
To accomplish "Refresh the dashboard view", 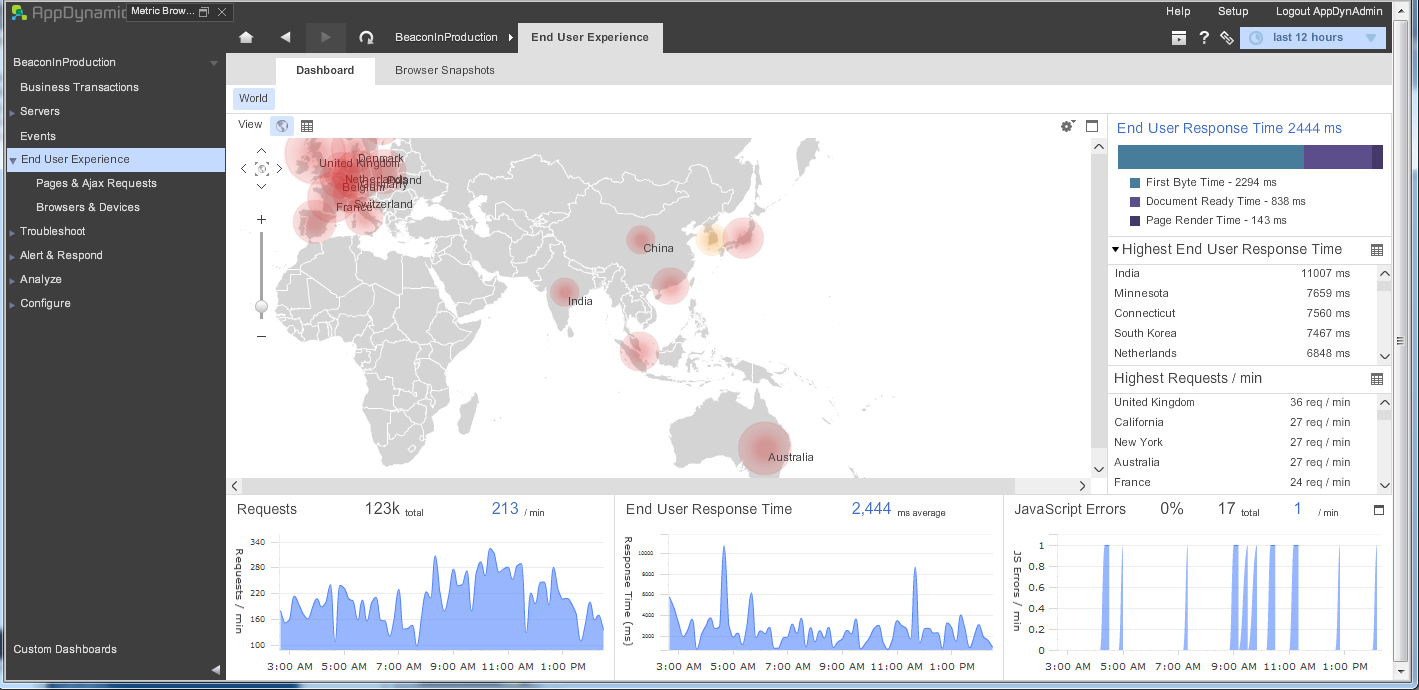I will point(366,38).
